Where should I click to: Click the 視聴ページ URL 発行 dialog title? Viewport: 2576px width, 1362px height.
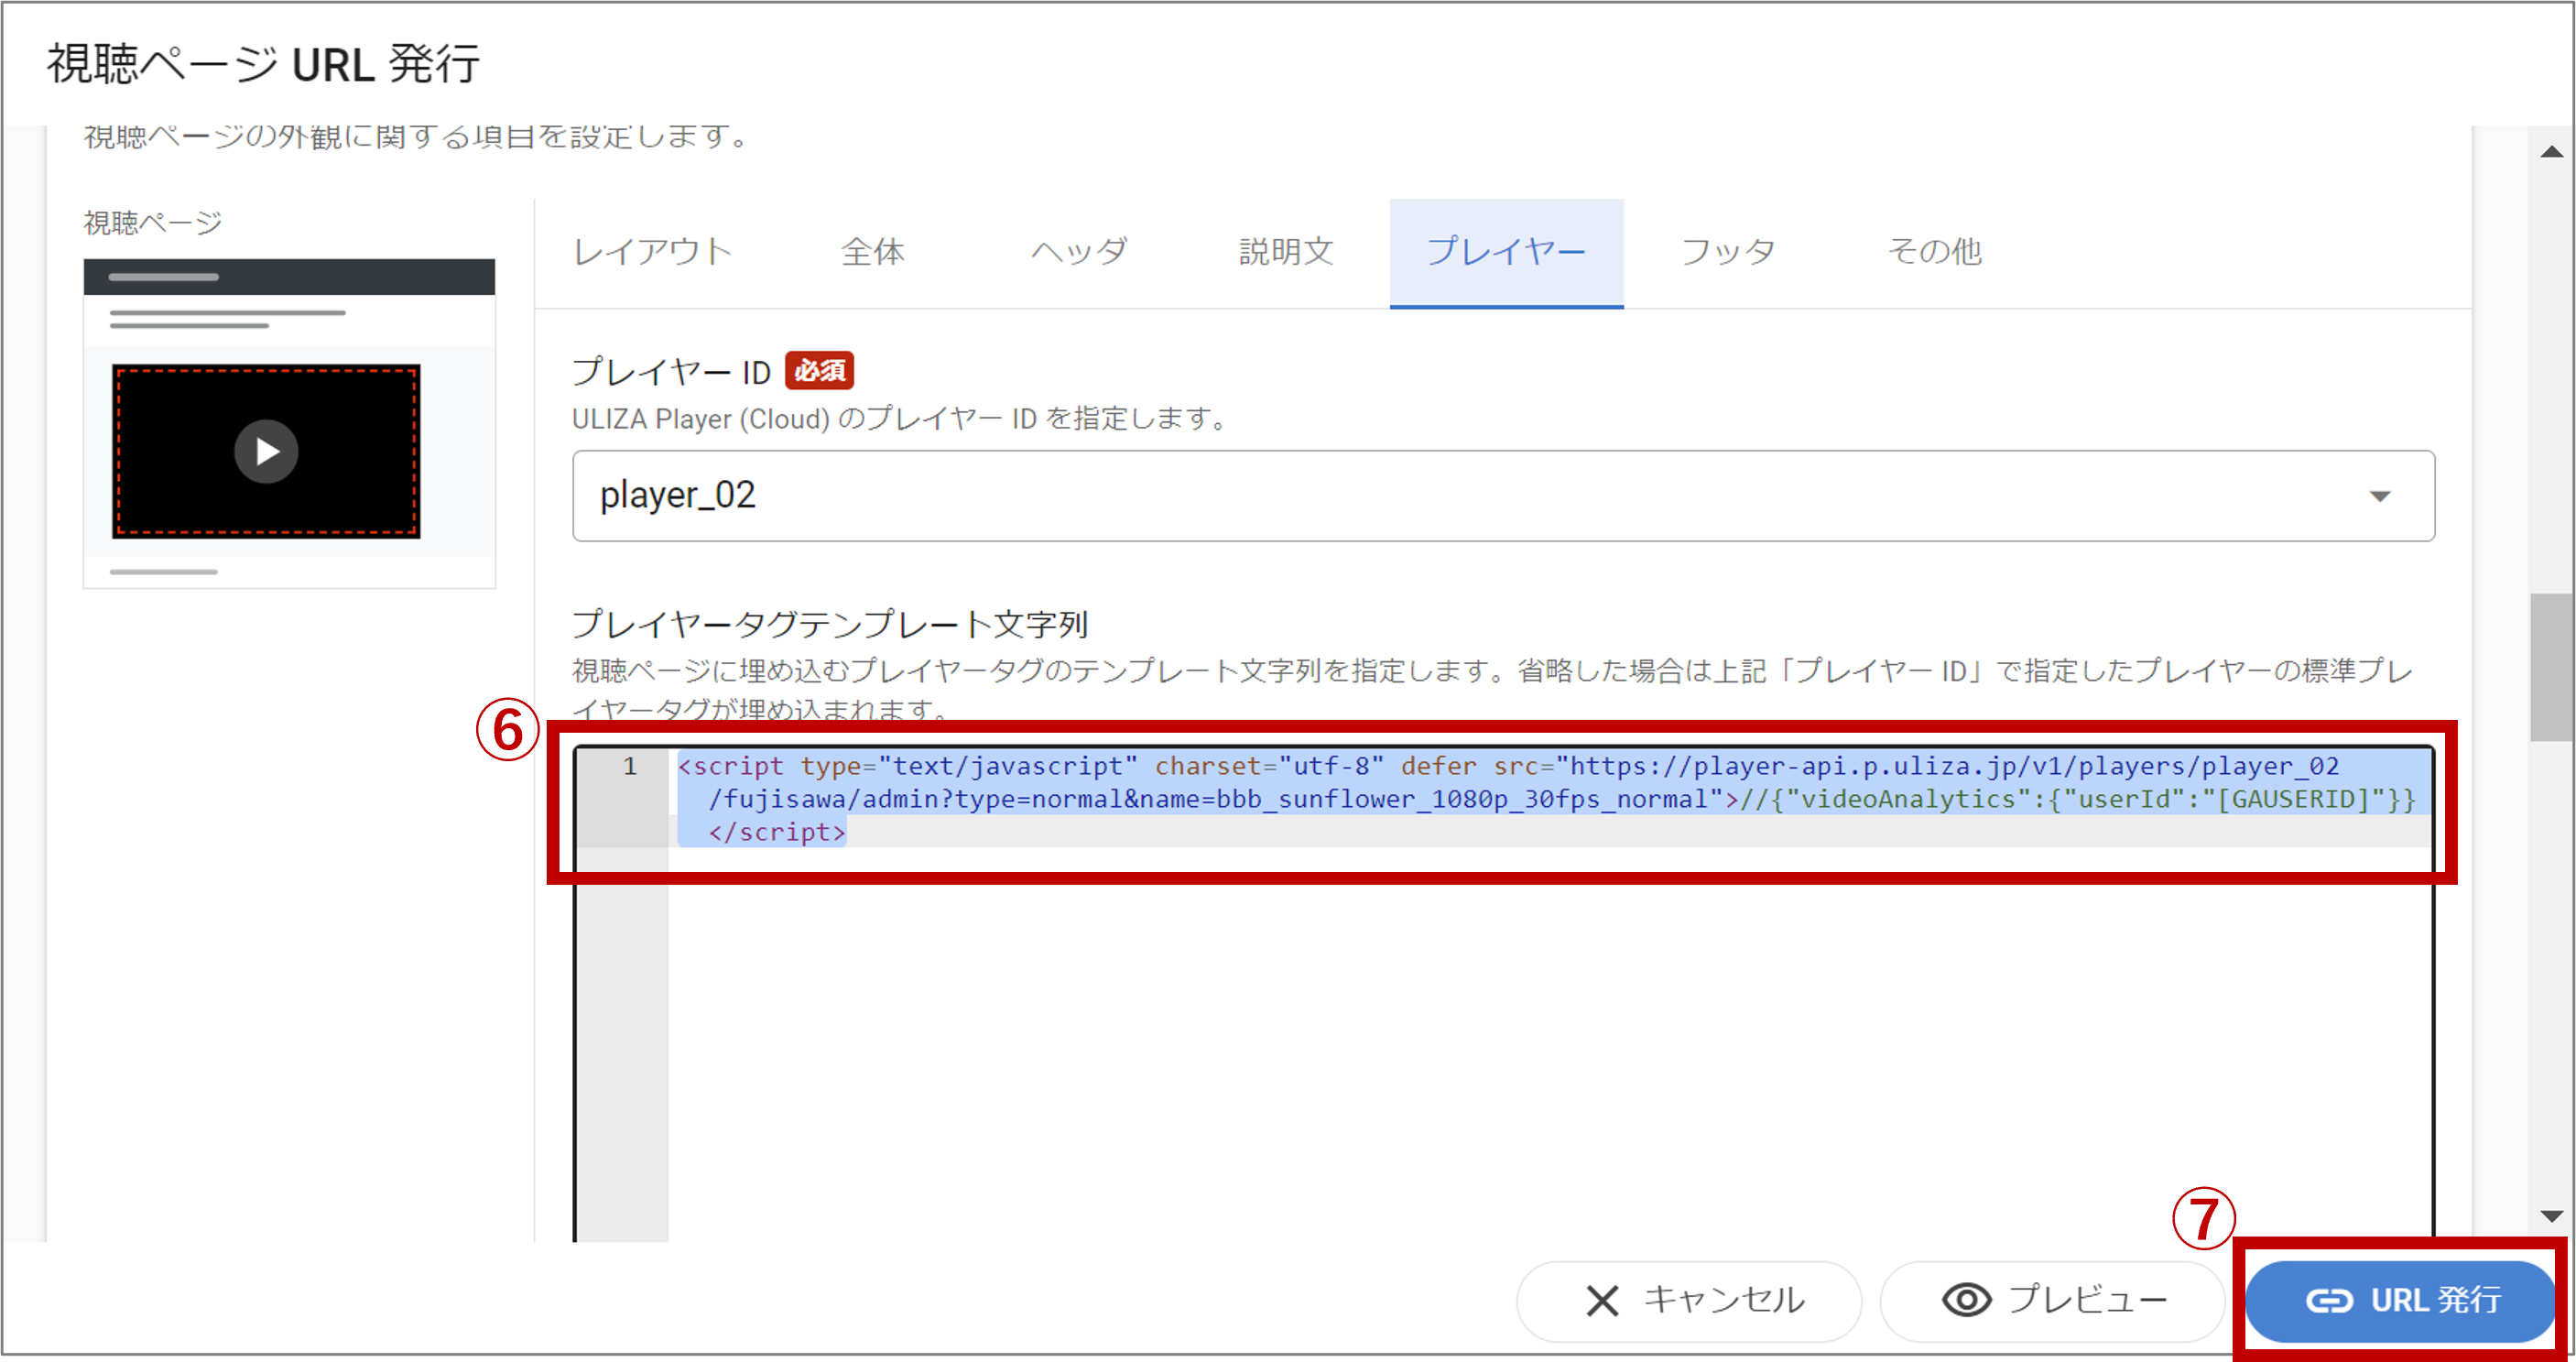pos(264,64)
